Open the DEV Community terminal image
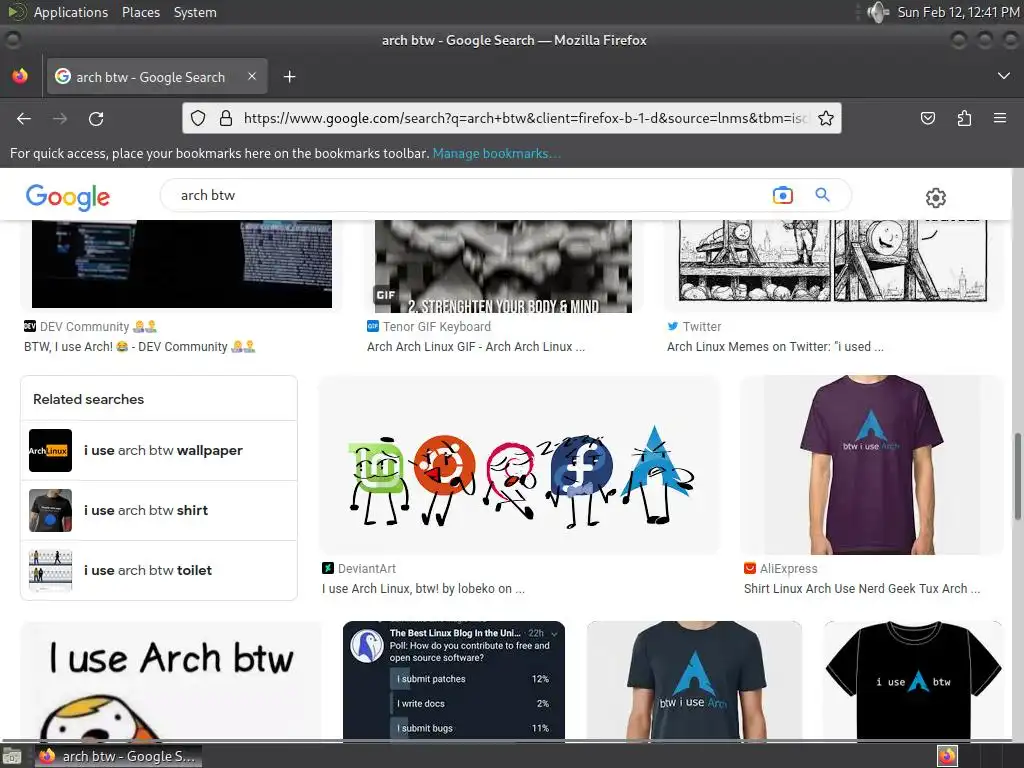 [182, 264]
